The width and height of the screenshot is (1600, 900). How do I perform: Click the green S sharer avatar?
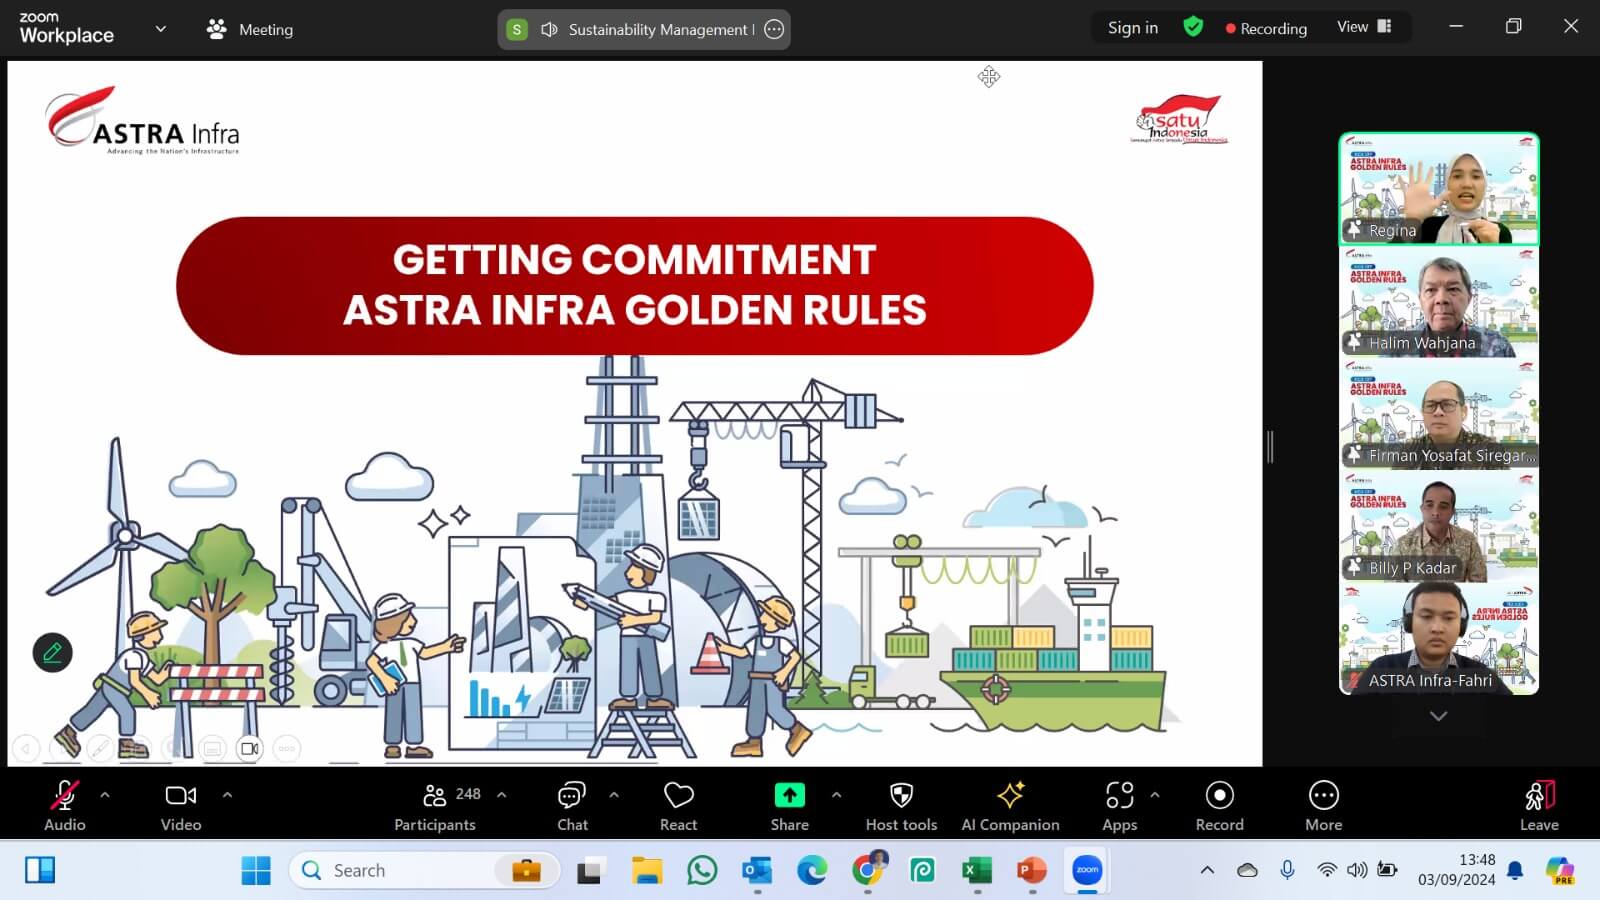[516, 29]
